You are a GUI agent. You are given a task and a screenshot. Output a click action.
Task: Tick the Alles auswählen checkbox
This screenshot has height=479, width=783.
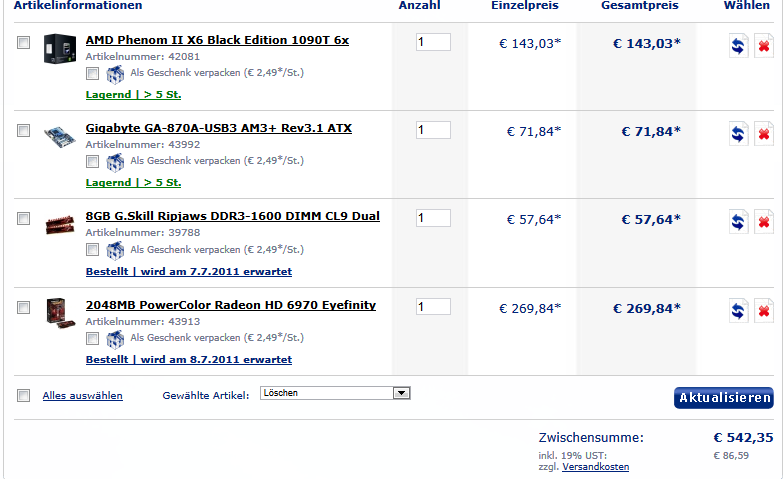point(23,396)
